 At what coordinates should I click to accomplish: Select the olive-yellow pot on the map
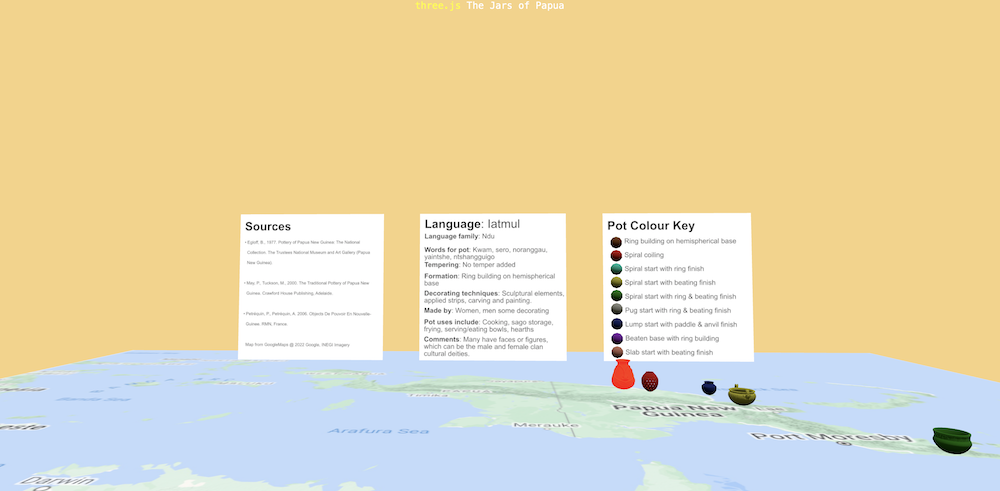click(x=742, y=395)
